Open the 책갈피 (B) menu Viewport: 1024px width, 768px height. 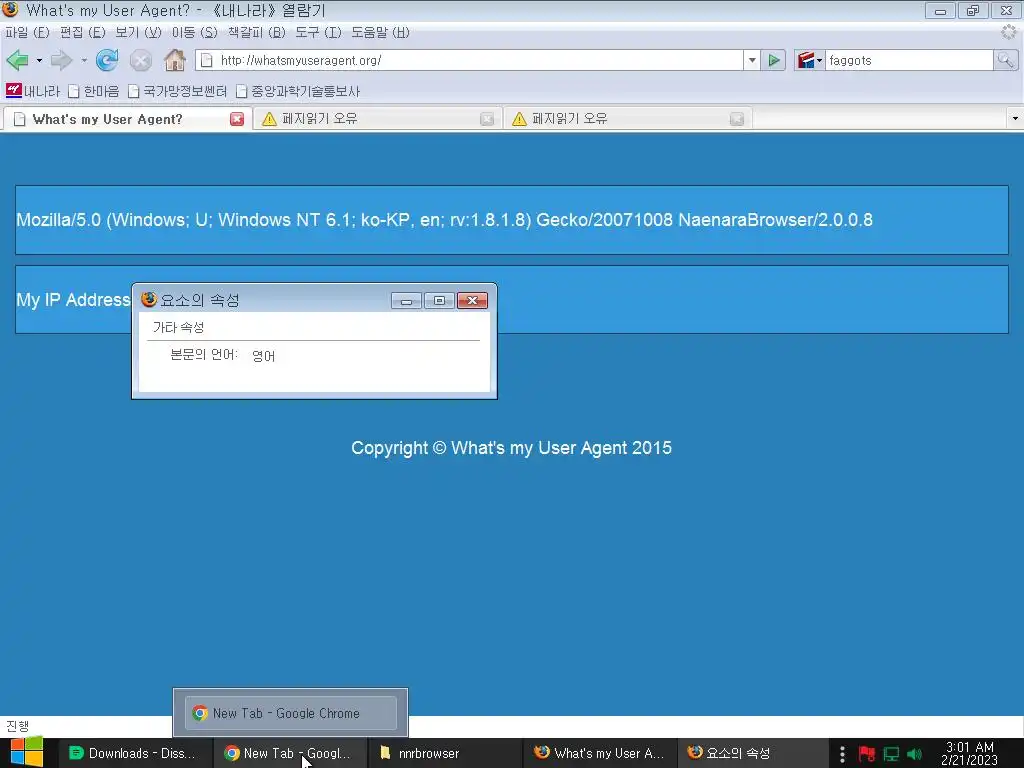tap(256, 33)
